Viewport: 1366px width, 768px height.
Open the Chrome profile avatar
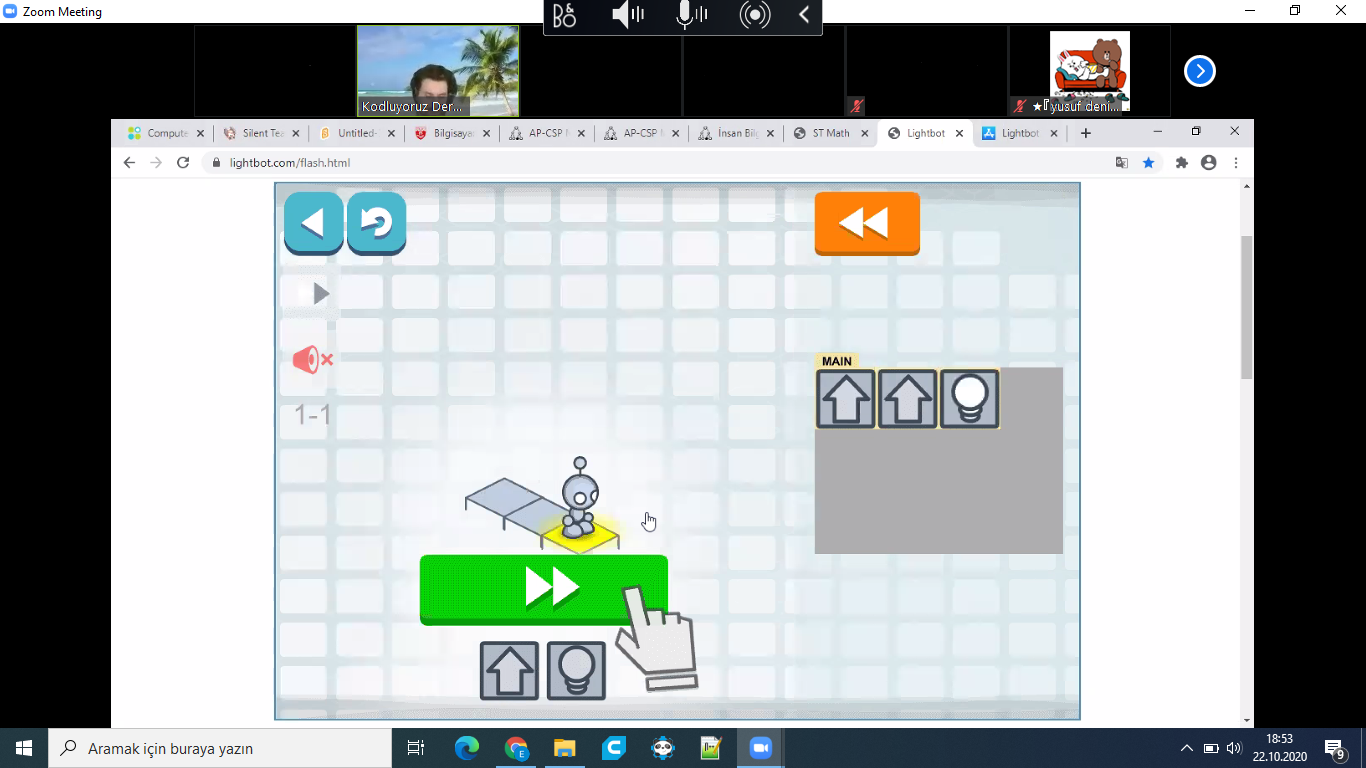[x=1209, y=162]
